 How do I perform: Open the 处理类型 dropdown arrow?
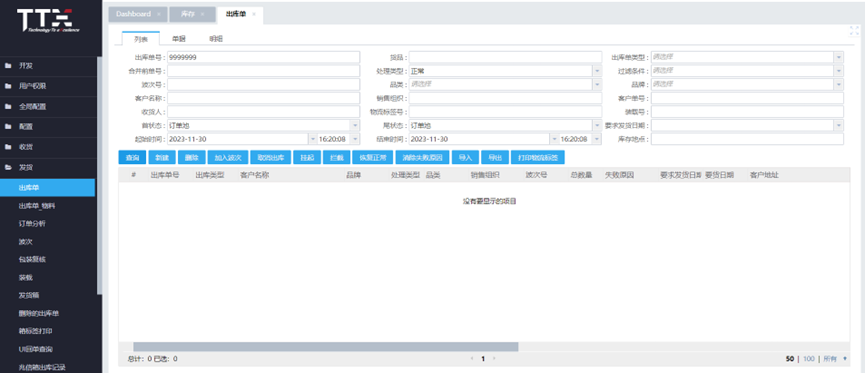tap(597, 71)
